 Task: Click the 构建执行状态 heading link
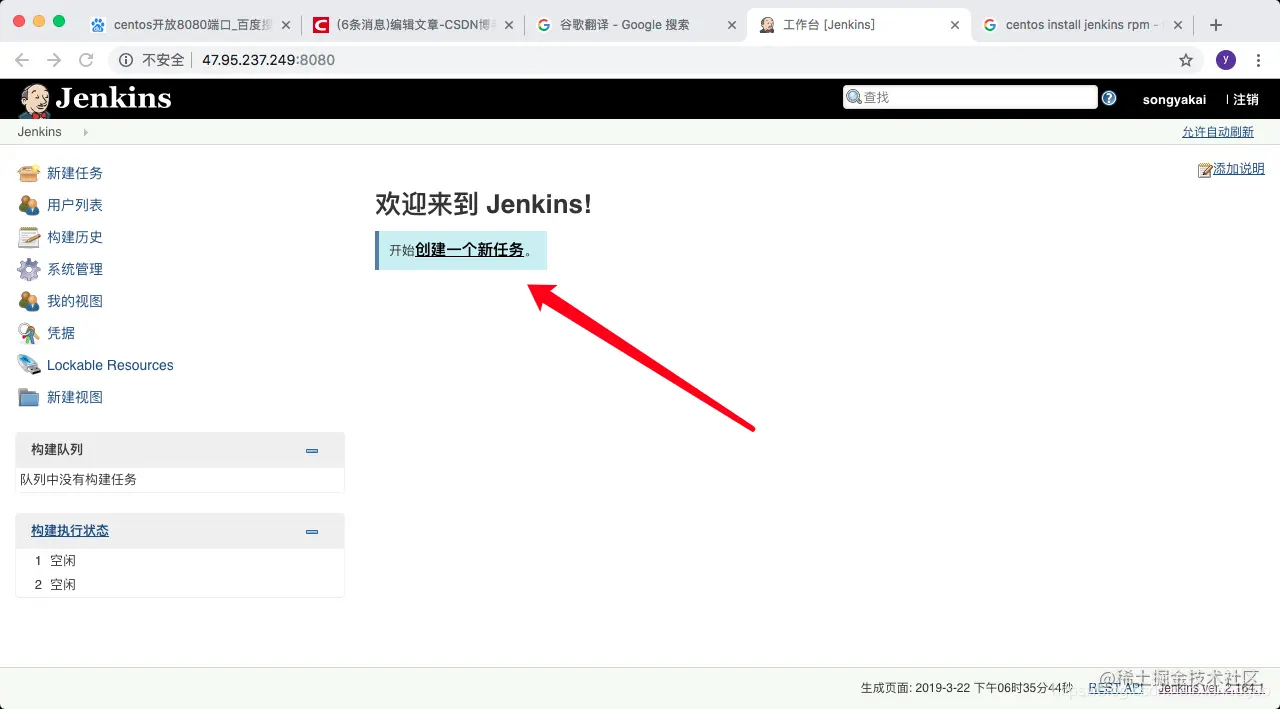70,531
